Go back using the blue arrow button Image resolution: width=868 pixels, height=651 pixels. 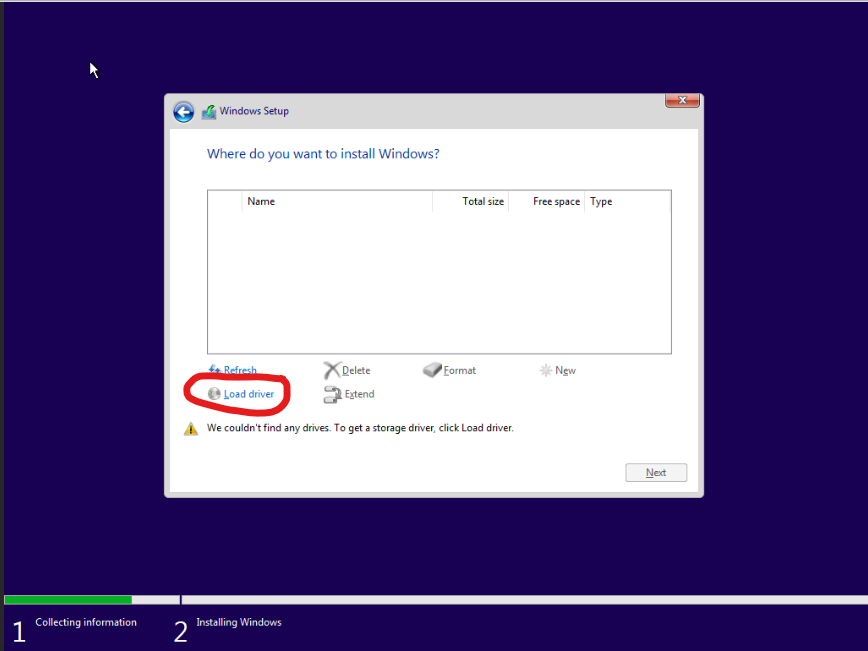(x=183, y=112)
